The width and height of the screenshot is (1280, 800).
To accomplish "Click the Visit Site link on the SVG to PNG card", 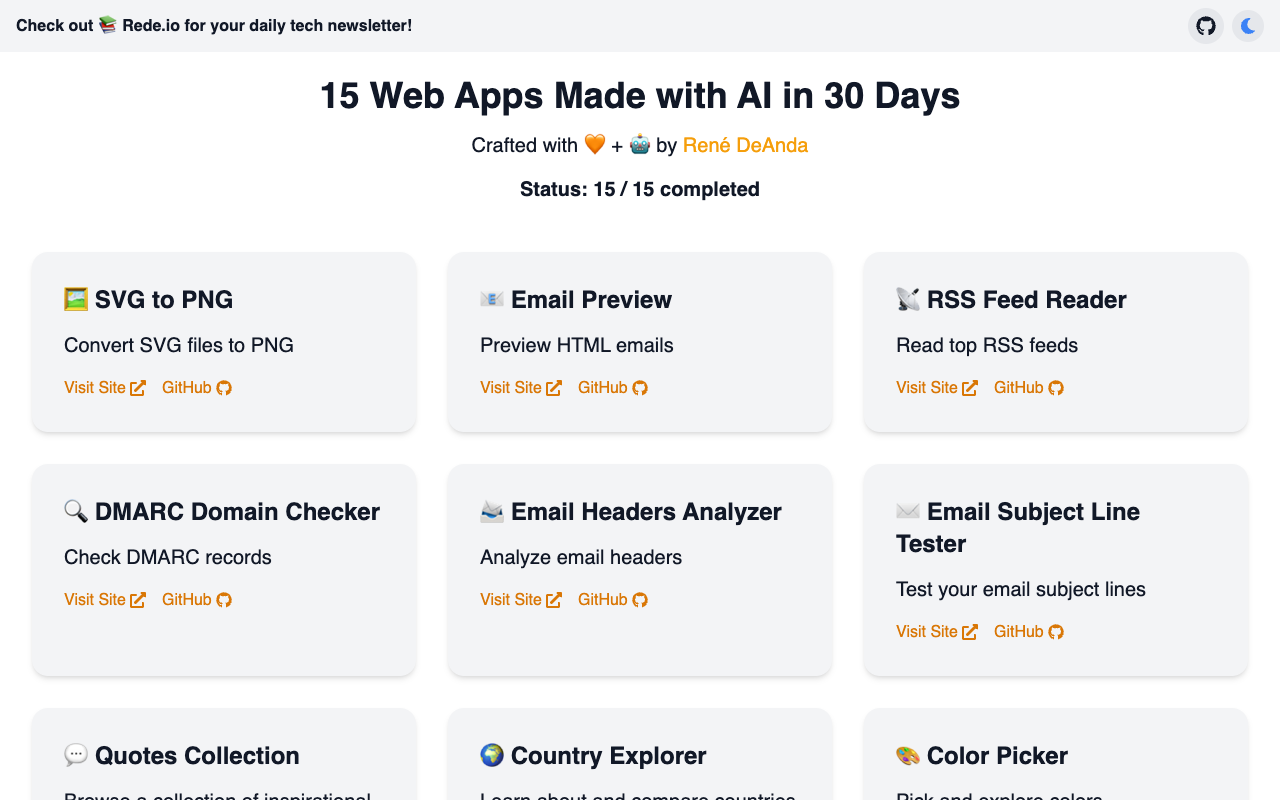I will tap(96, 387).
